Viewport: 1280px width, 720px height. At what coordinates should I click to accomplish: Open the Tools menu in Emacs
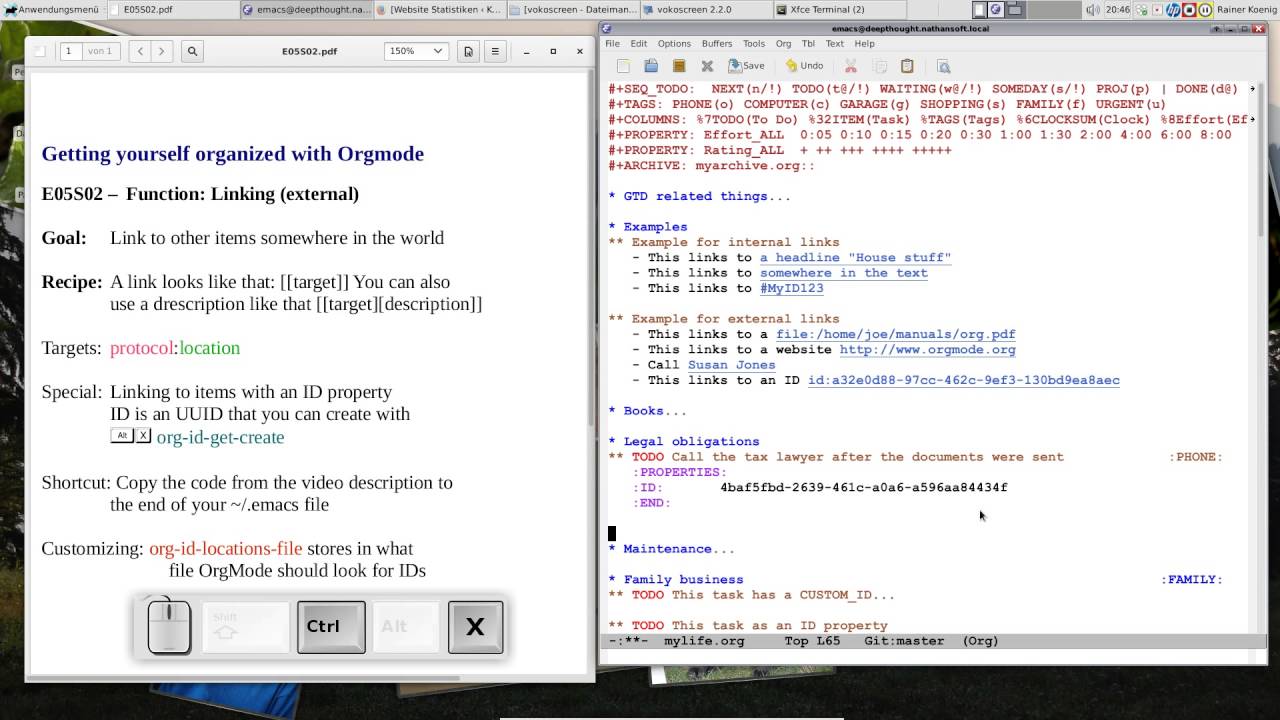[x=754, y=44]
